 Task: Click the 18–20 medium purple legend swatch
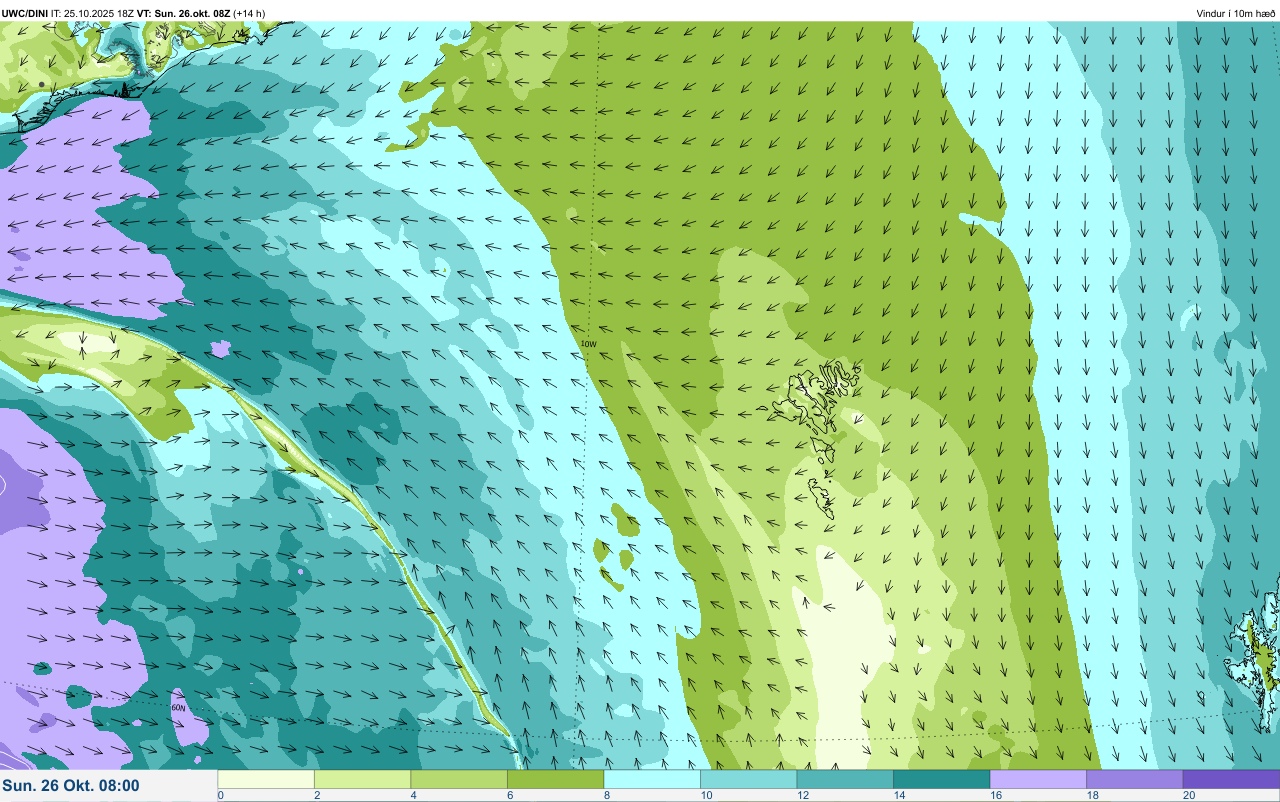1134,779
